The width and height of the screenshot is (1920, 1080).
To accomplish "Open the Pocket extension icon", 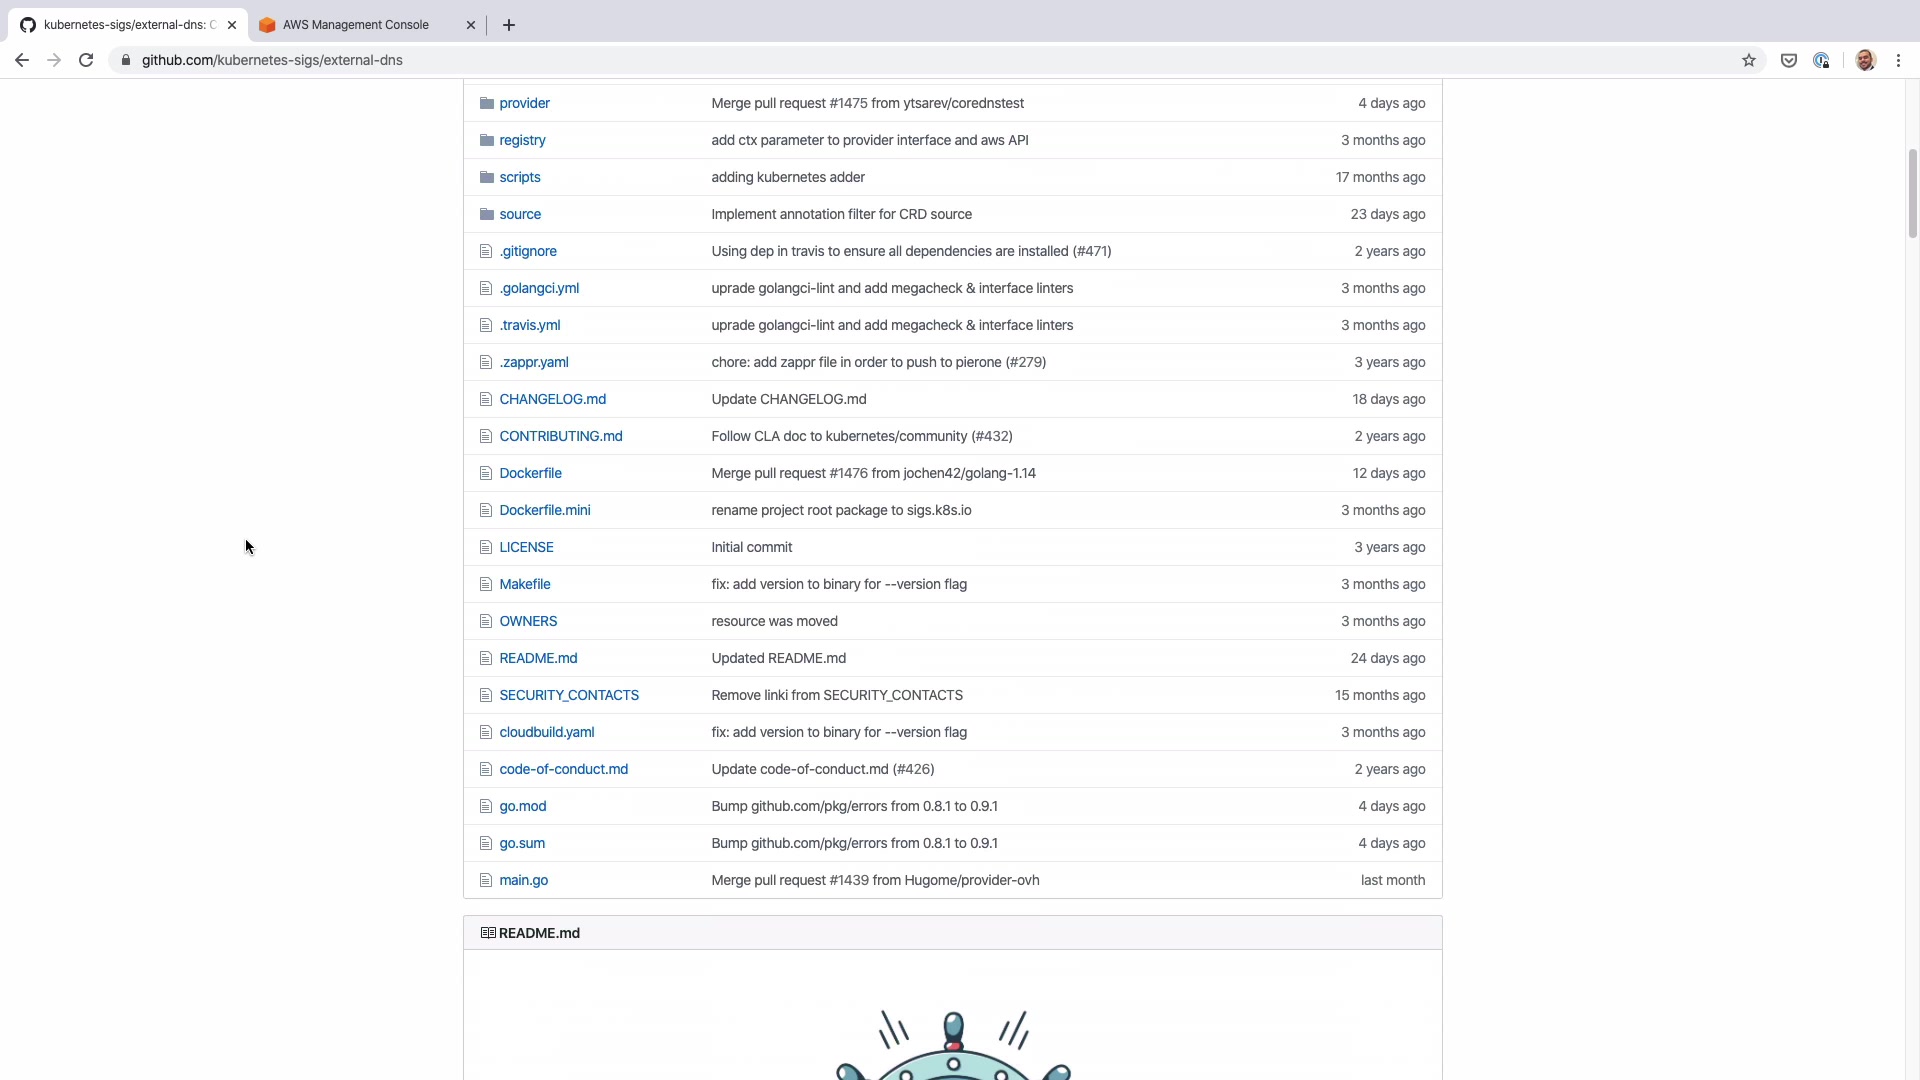I will click(1789, 60).
